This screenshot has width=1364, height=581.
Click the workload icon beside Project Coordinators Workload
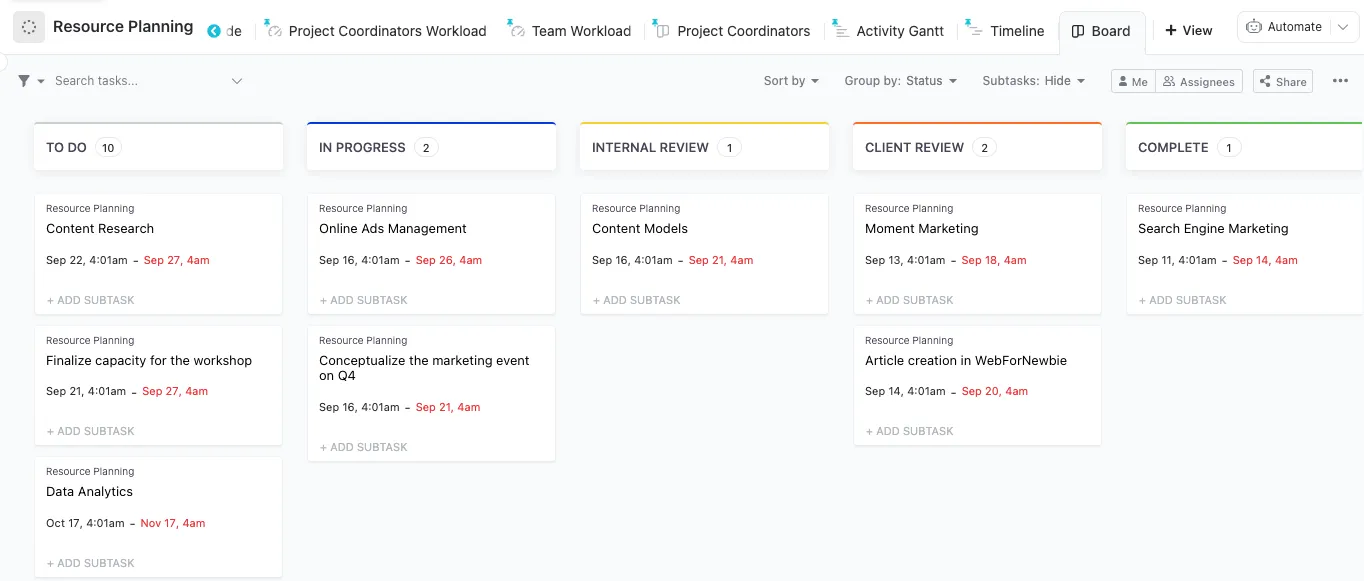tap(274, 31)
